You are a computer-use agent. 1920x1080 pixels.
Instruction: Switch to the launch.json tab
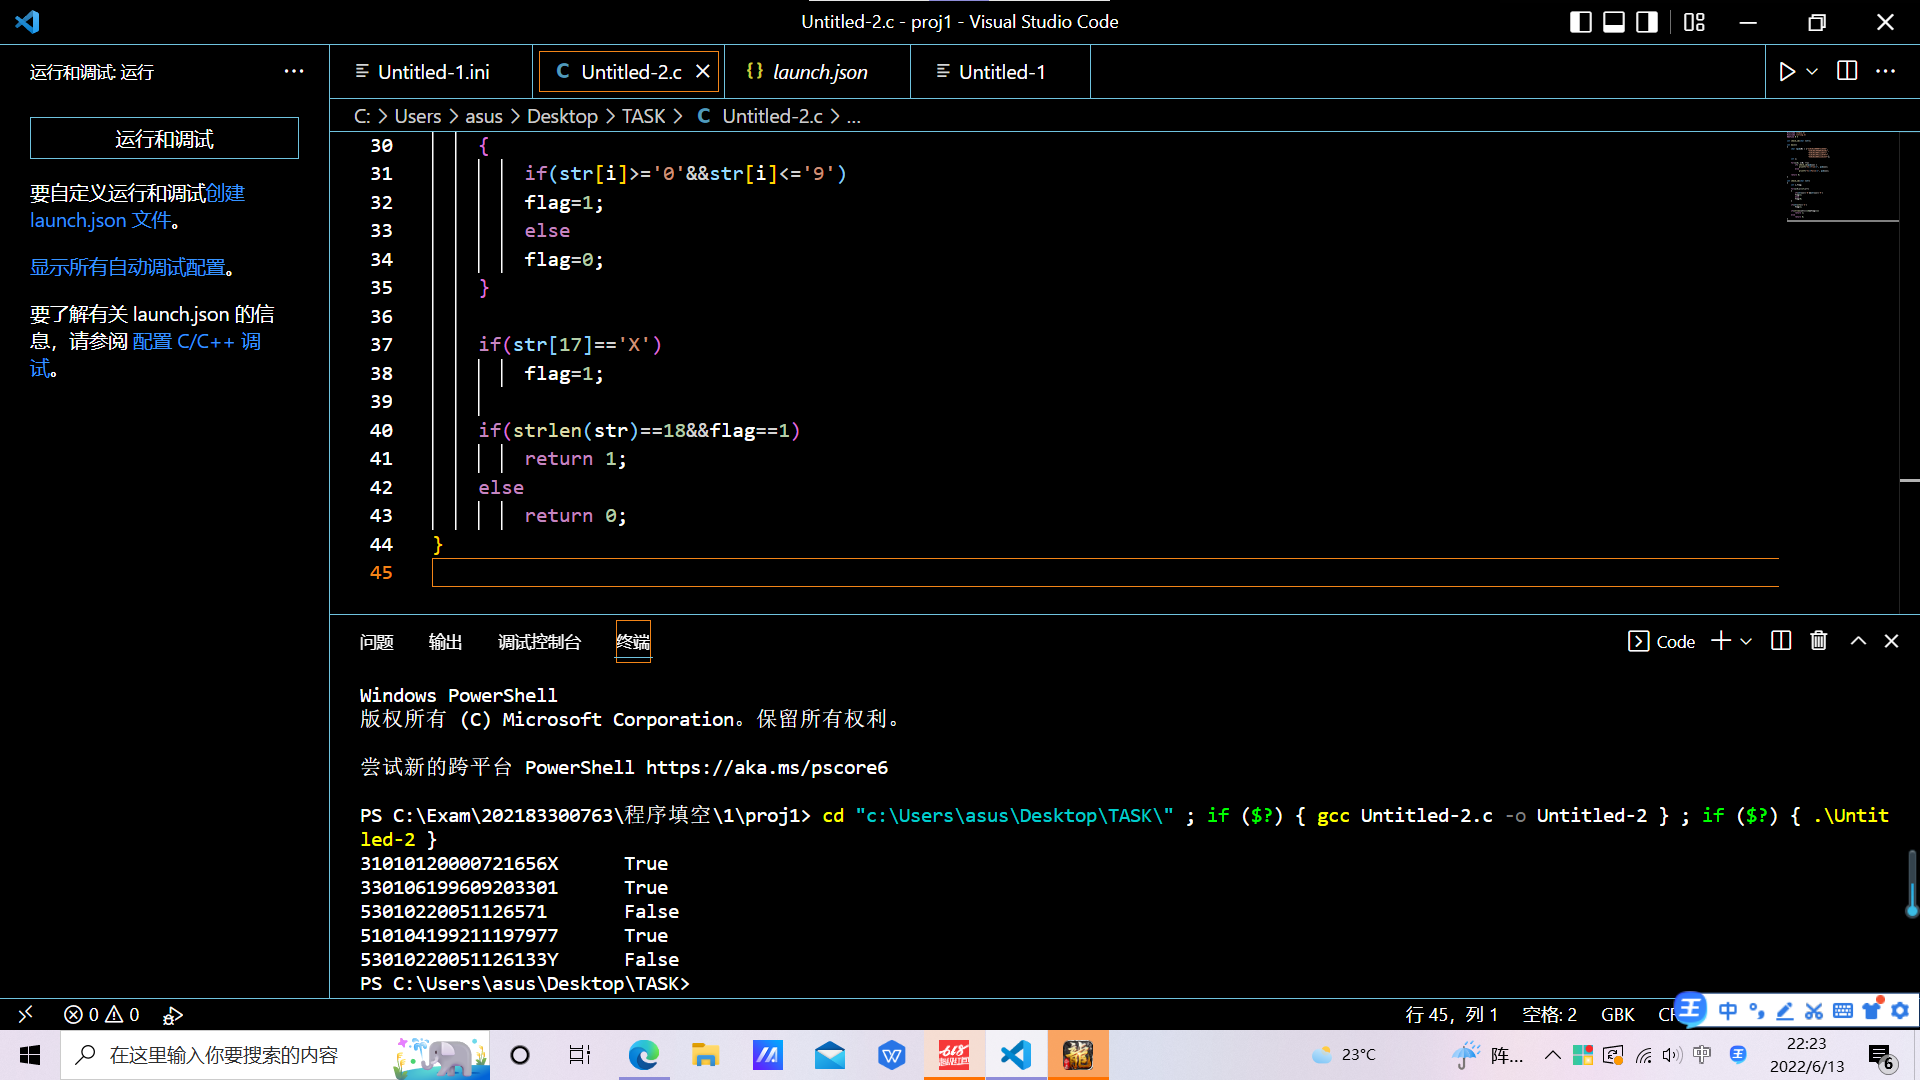[818, 72]
